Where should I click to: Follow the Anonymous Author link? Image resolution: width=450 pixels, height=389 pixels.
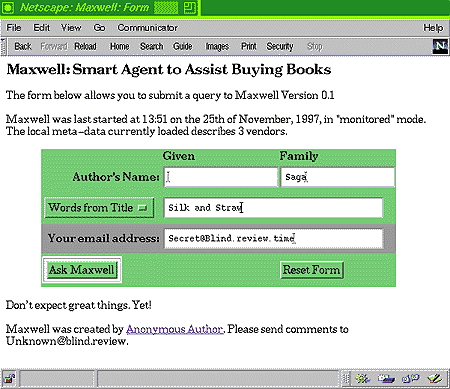click(175, 329)
